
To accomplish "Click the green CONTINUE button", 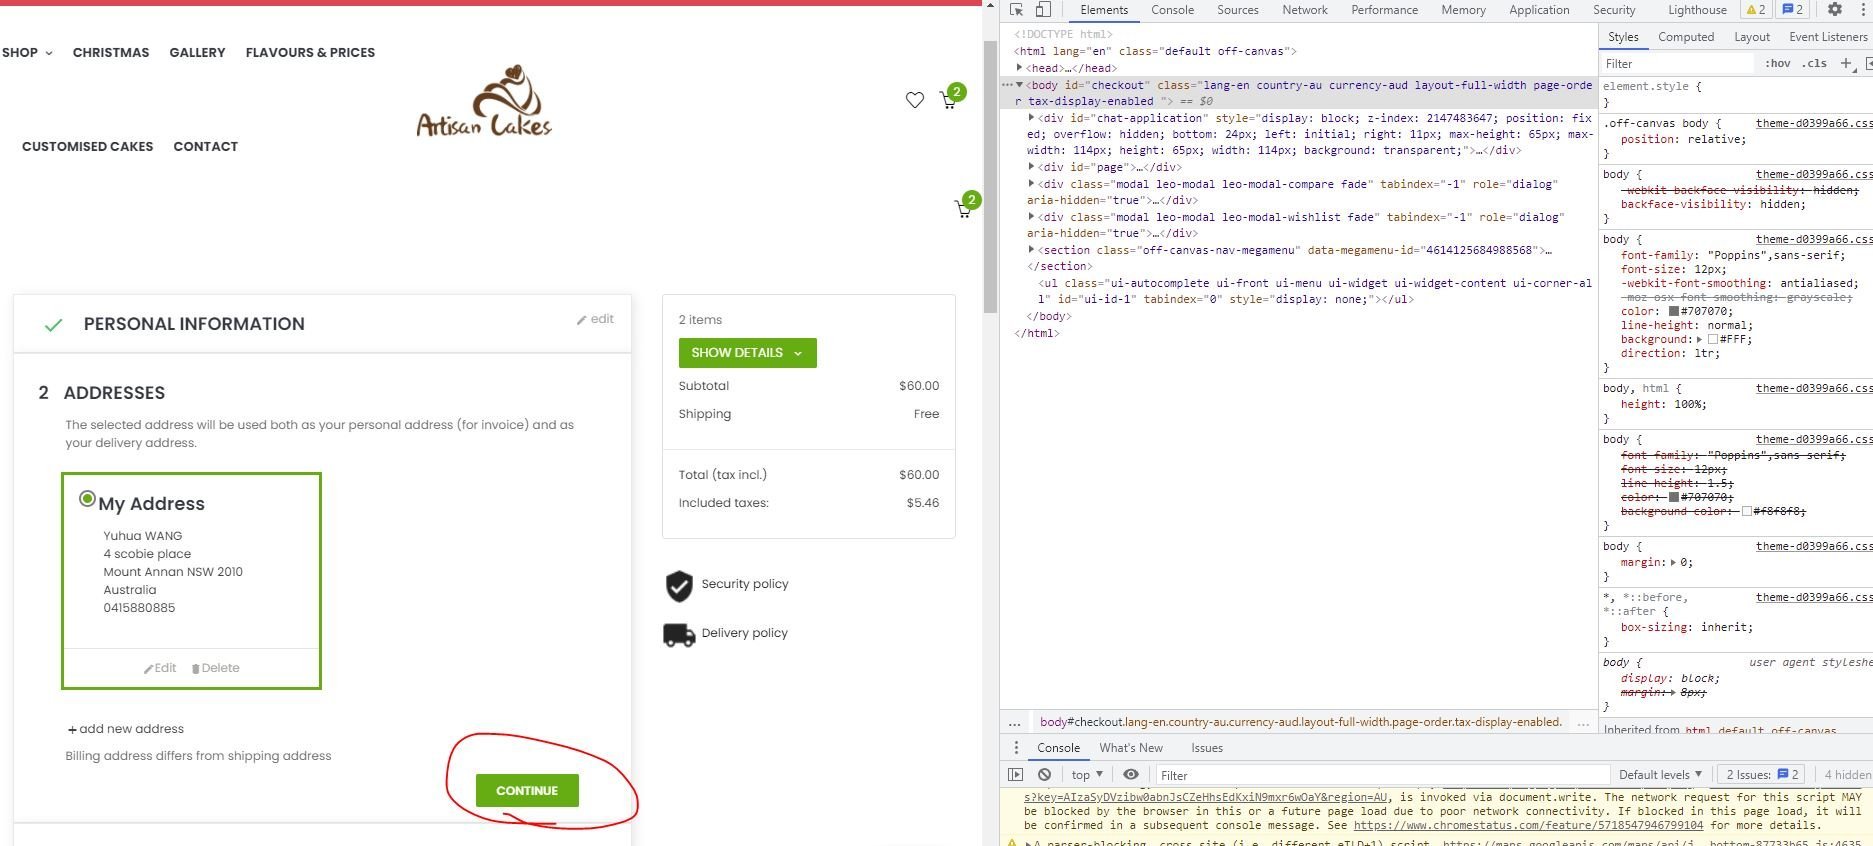I will click(x=527, y=790).
